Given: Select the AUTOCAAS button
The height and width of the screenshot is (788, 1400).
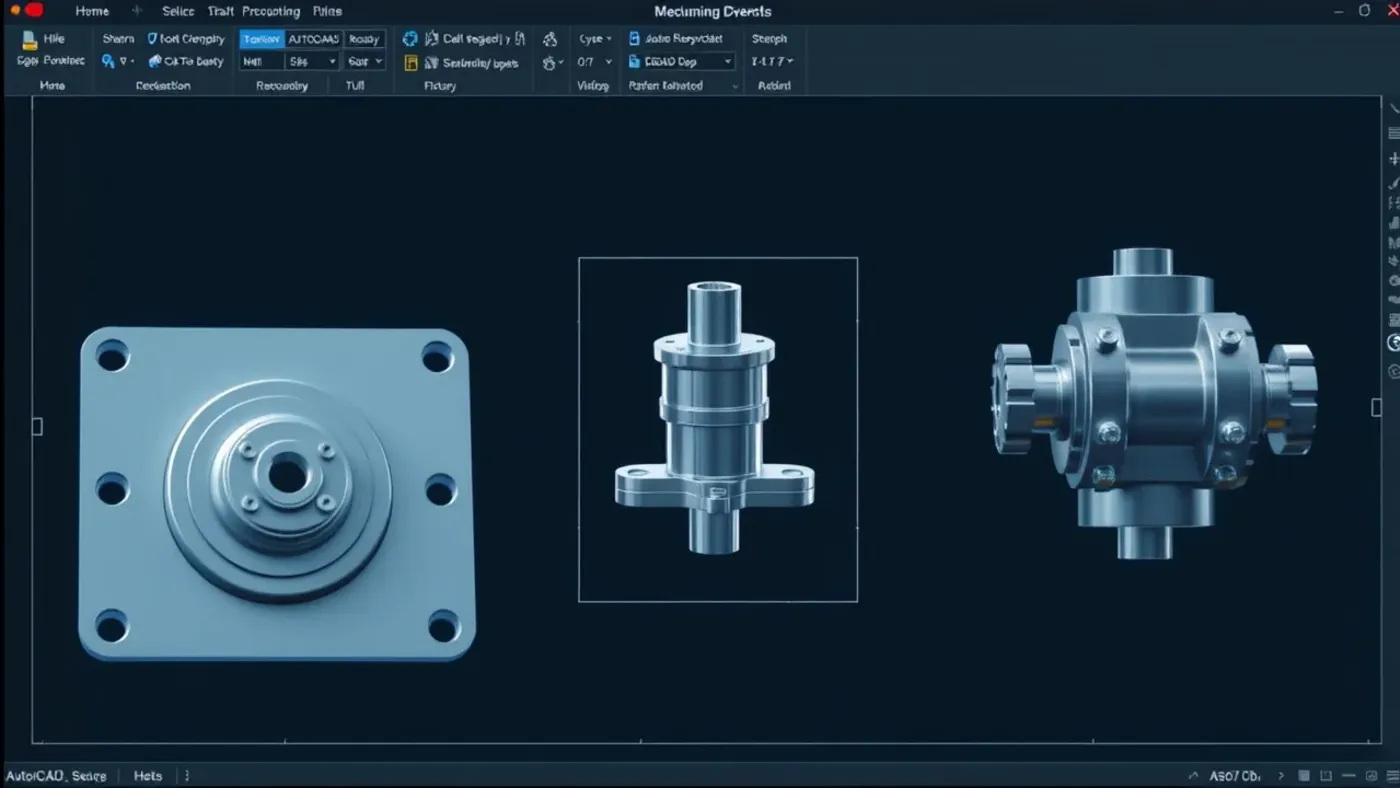Looking at the screenshot, I should click(314, 39).
